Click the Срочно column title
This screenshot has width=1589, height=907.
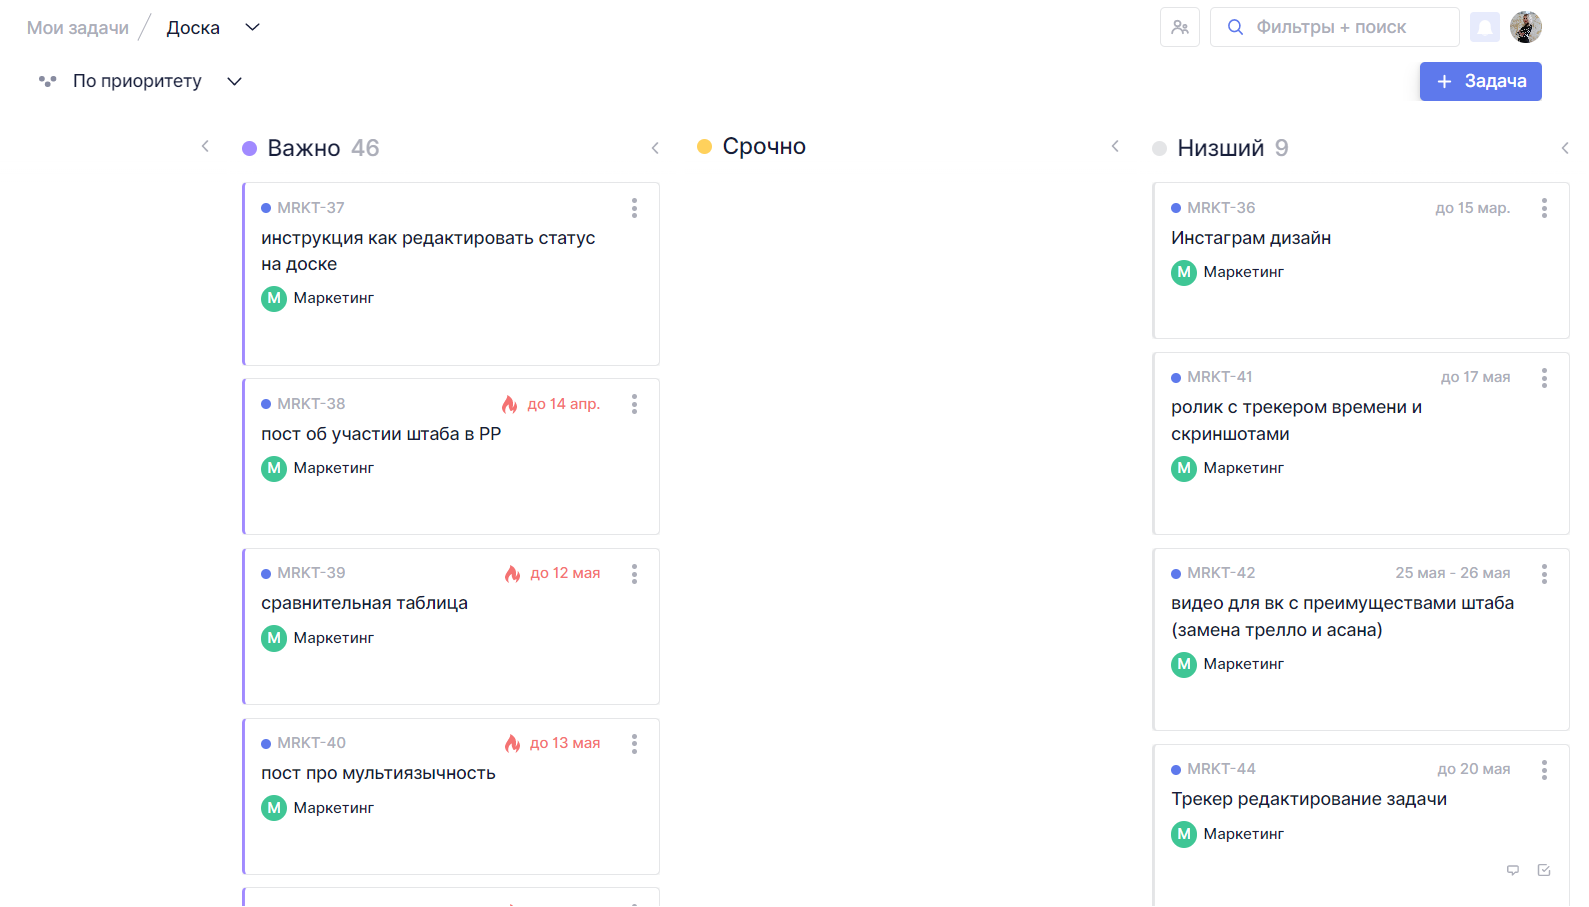764,146
